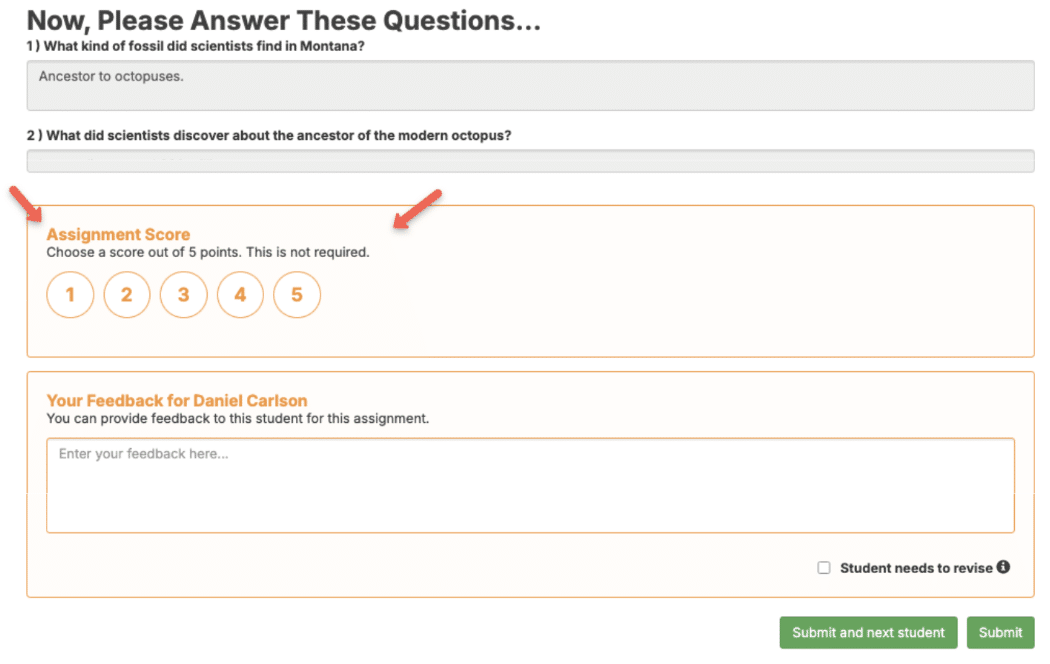Click question 1 text about Montana fossil
The width and height of the screenshot is (1050, 664).
coord(196,46)
